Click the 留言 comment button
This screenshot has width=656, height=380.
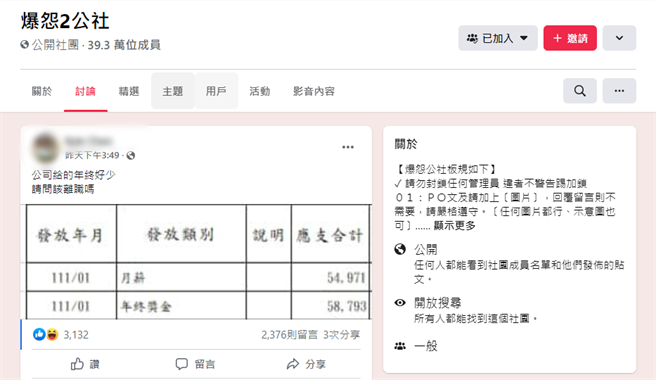195,364
